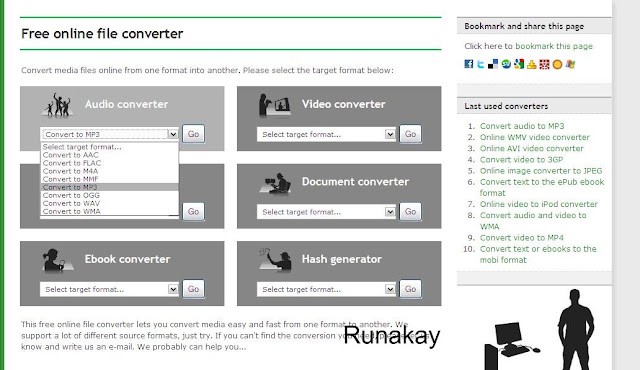The height and width of the screenshot is (370, 640).
Task: Choose Convert to WMA option
Action: point(109,211)
